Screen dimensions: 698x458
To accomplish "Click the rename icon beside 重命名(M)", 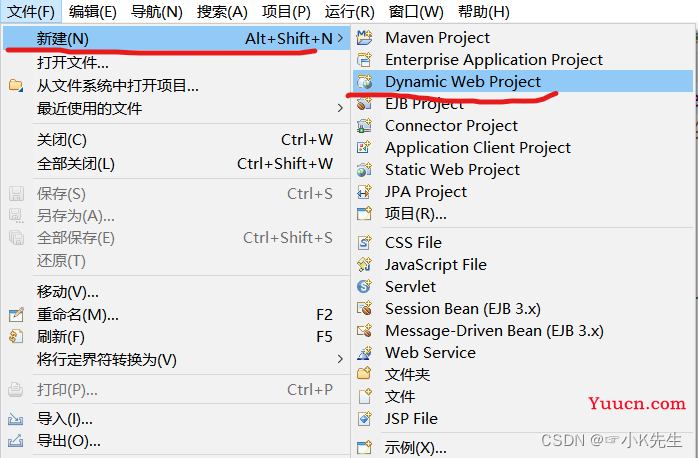I will (x=16, y=315).
